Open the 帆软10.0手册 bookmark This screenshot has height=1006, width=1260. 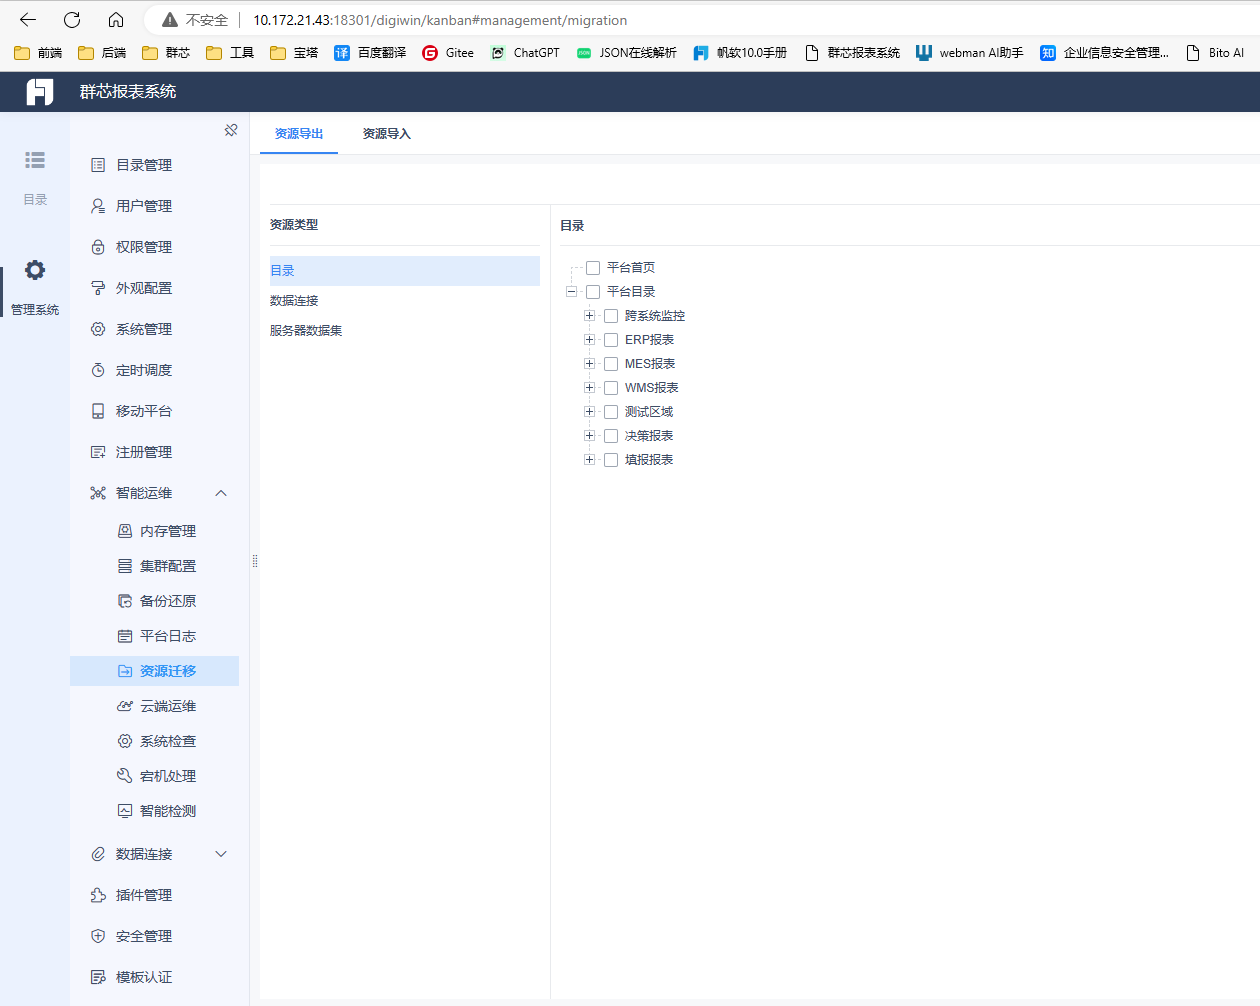point(741,53)
